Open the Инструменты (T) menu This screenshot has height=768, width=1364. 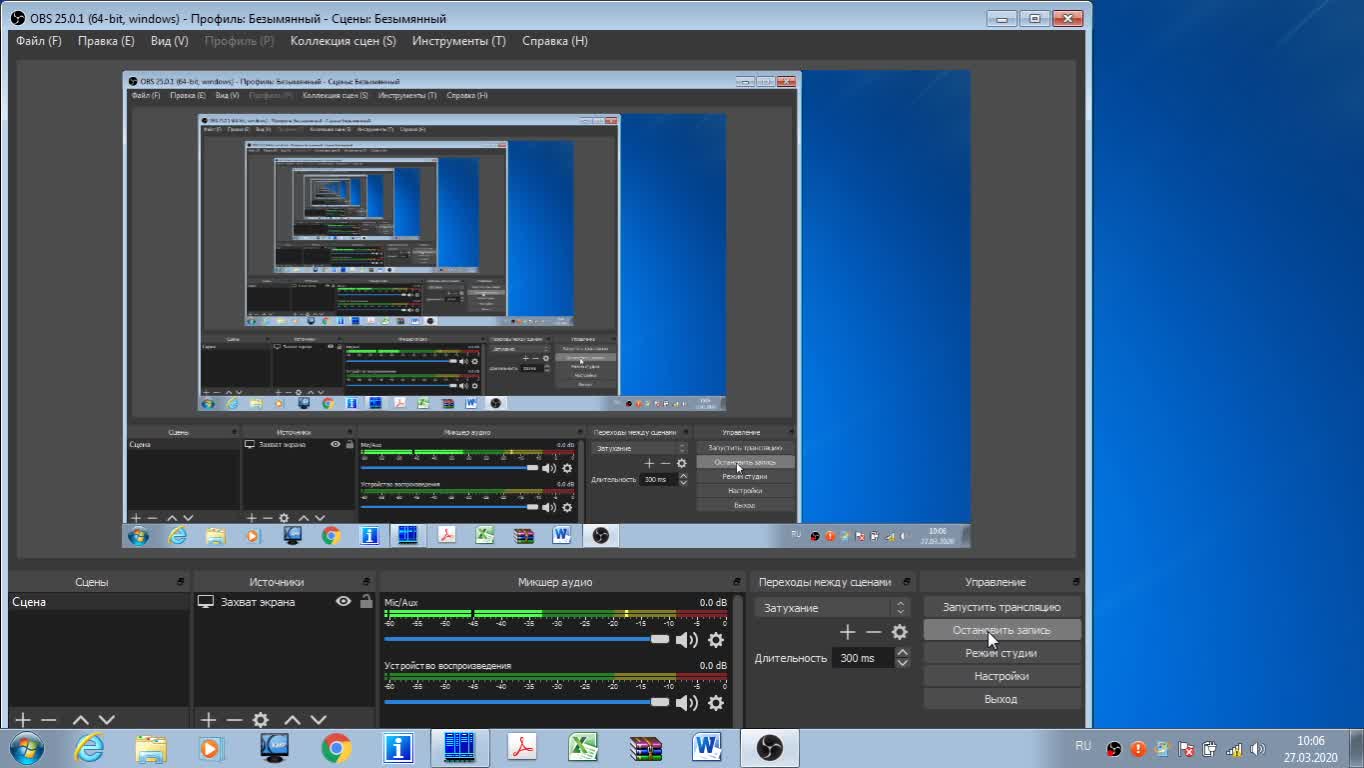459,41
